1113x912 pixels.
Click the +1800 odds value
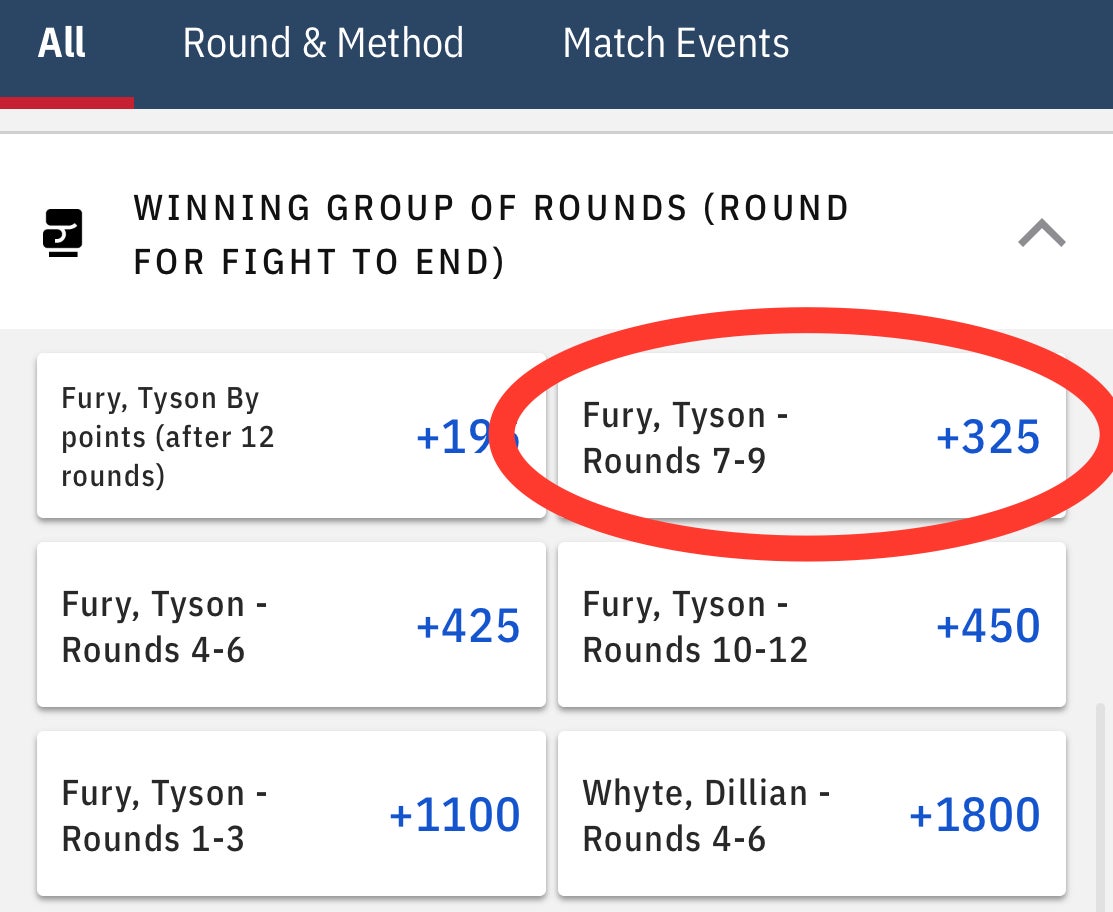974,815
